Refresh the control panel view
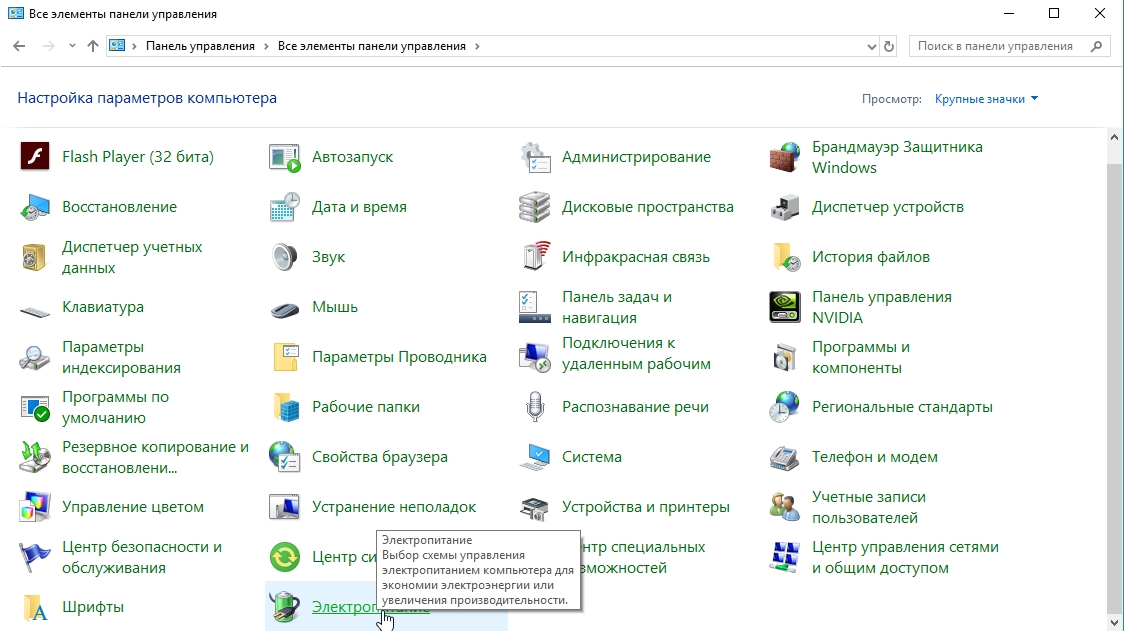 (x=889, y=47)
